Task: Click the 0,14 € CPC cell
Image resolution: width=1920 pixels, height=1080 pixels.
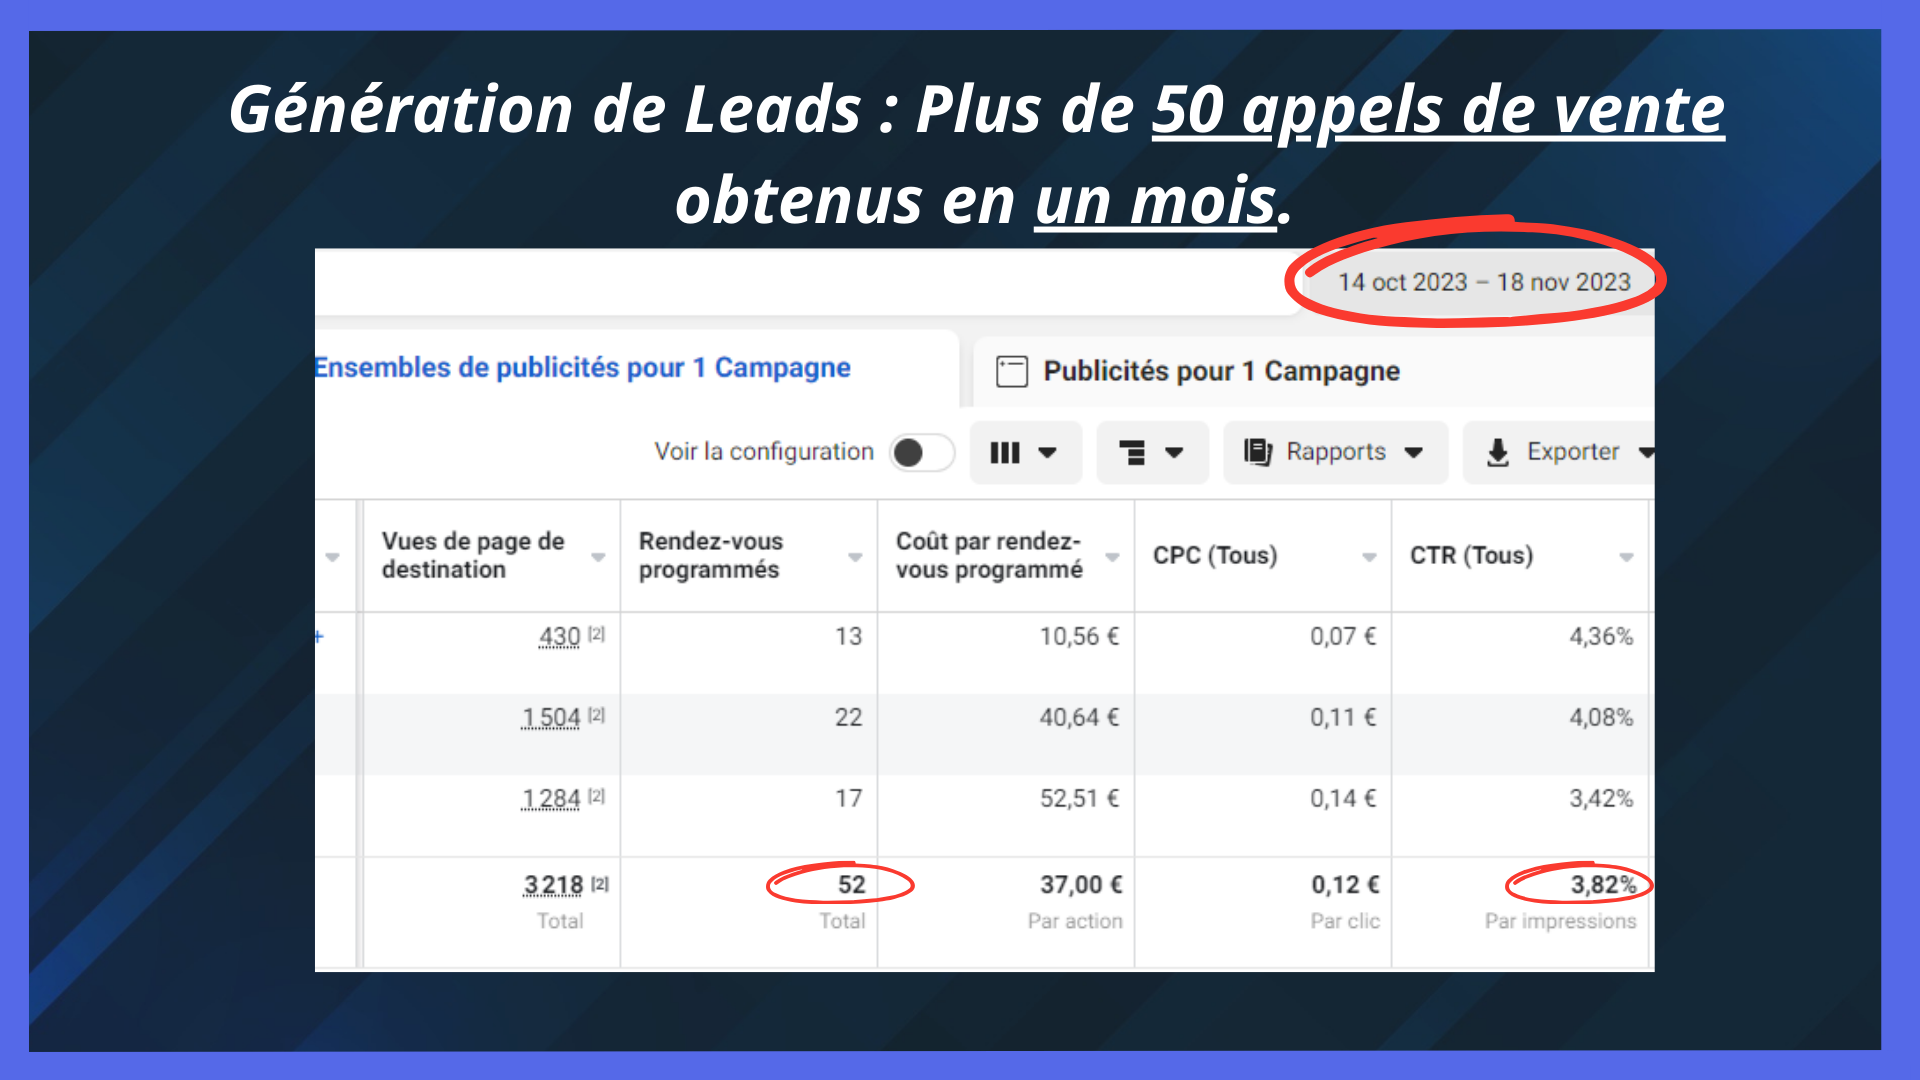Action: [1263, 815]
